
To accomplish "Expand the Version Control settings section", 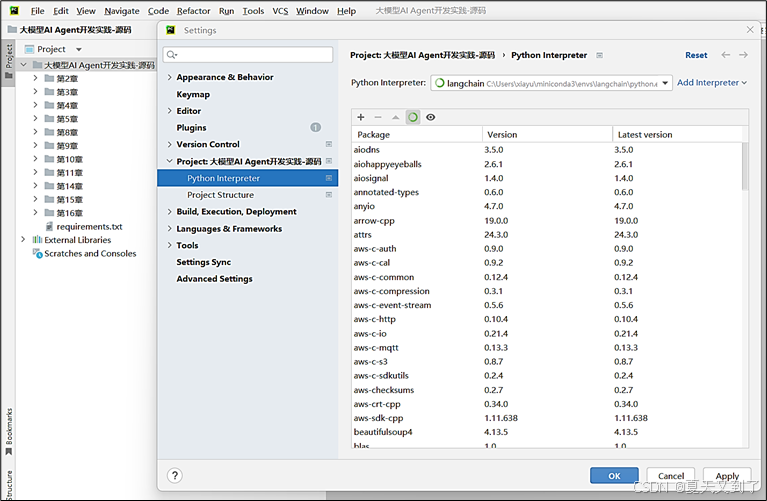I will tap(170, 144).
